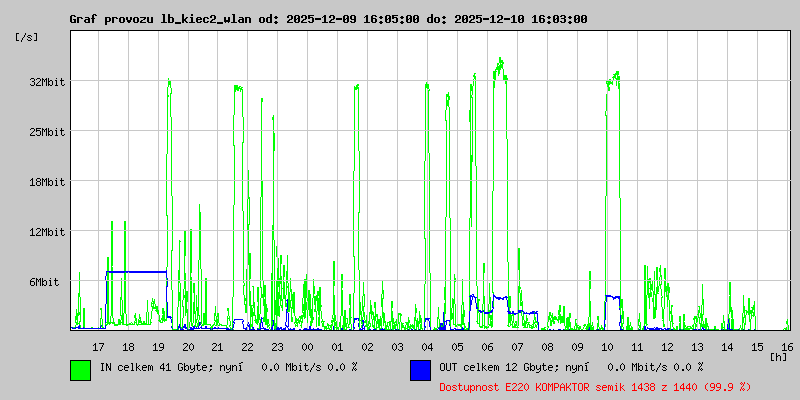
Task: Click the [/s] unit label on y-axis
Action: (26, 37)
